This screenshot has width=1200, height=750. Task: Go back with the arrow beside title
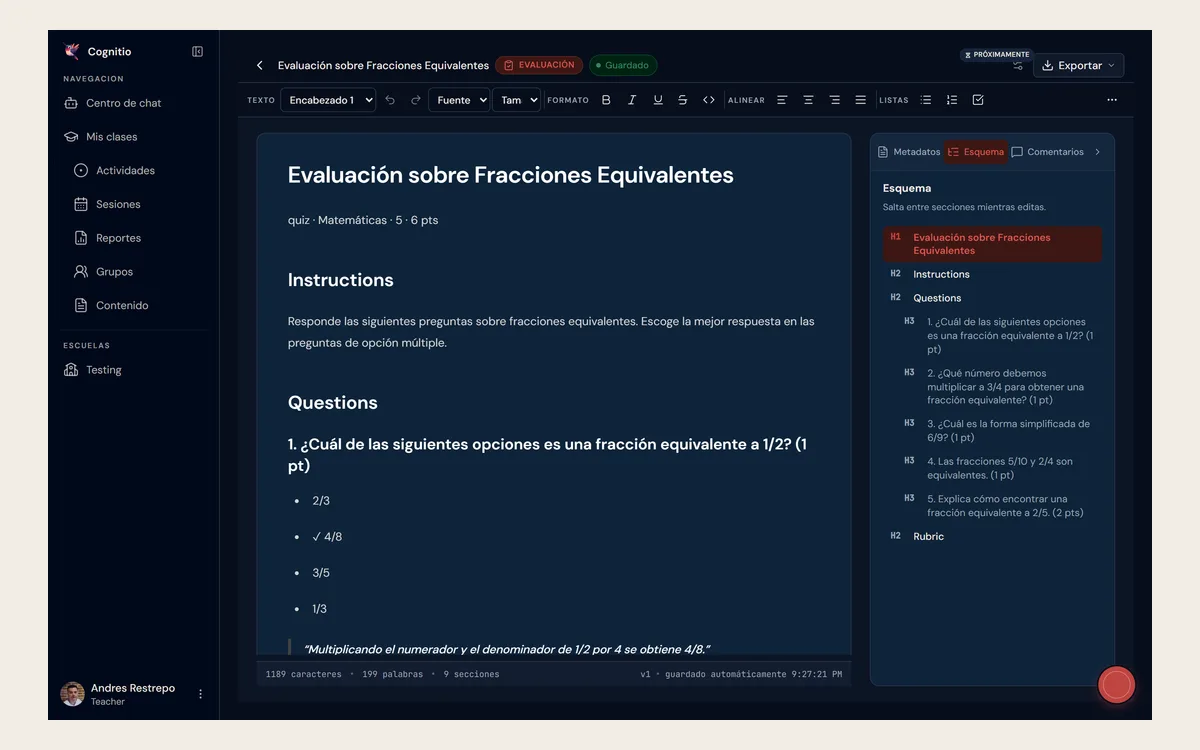point(260,65)
